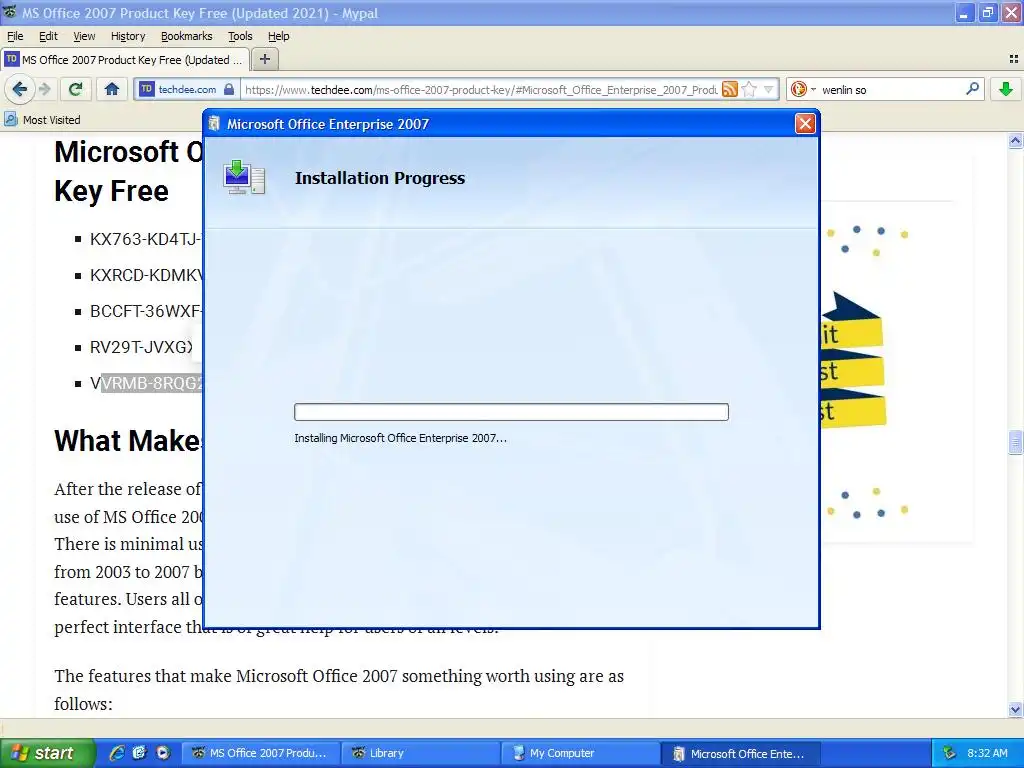Viewport: 1024px width, 768px height.
Task: Click the installer icon in dialog title bar
Action: (214, 124)
